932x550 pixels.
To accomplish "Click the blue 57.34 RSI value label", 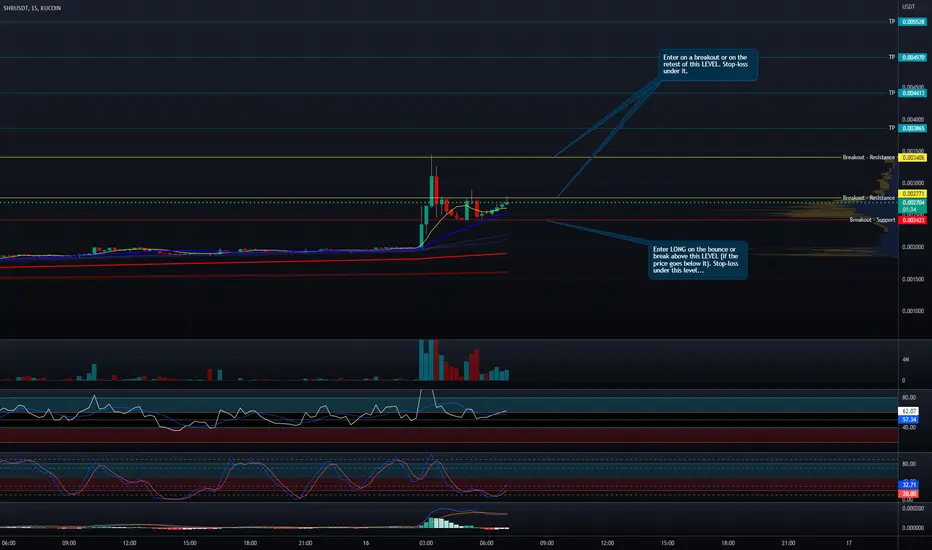I will click(909, 419).
